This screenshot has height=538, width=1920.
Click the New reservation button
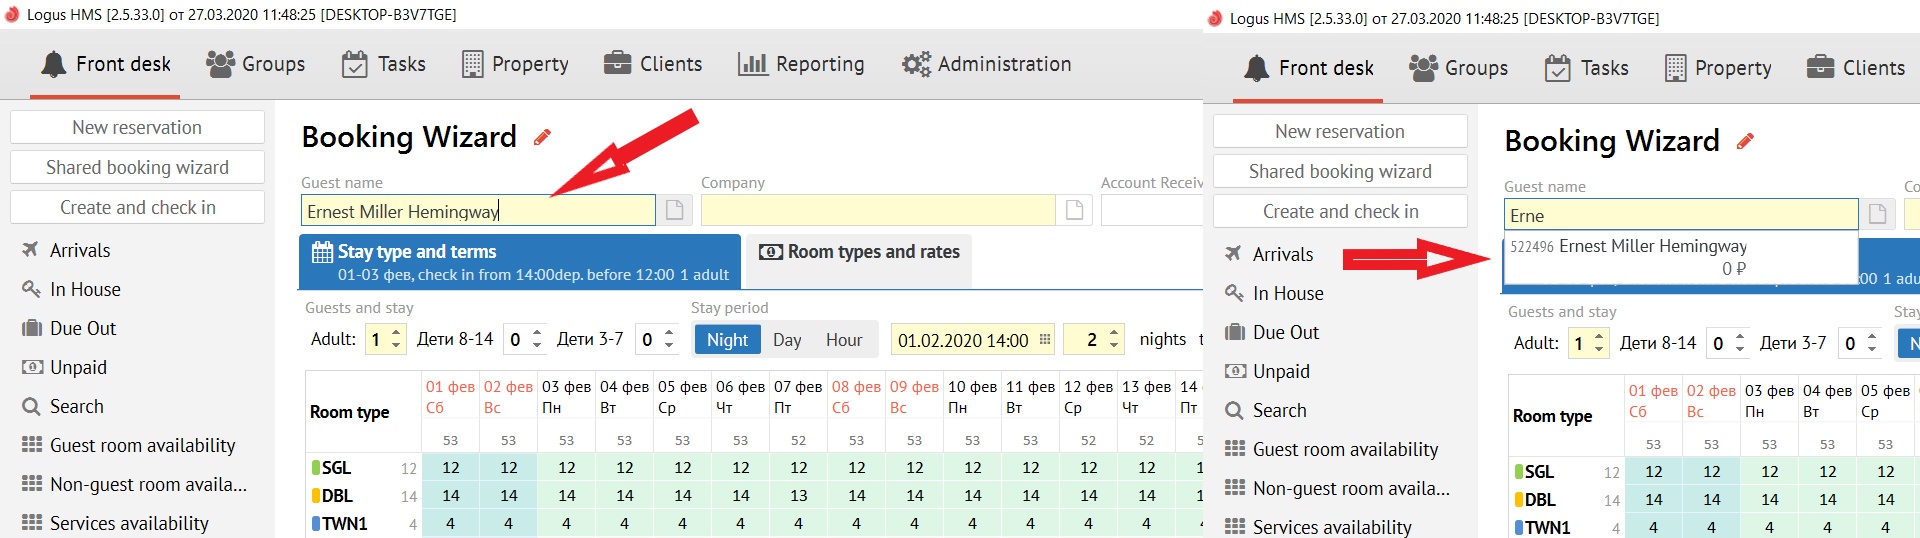[137, 127]
